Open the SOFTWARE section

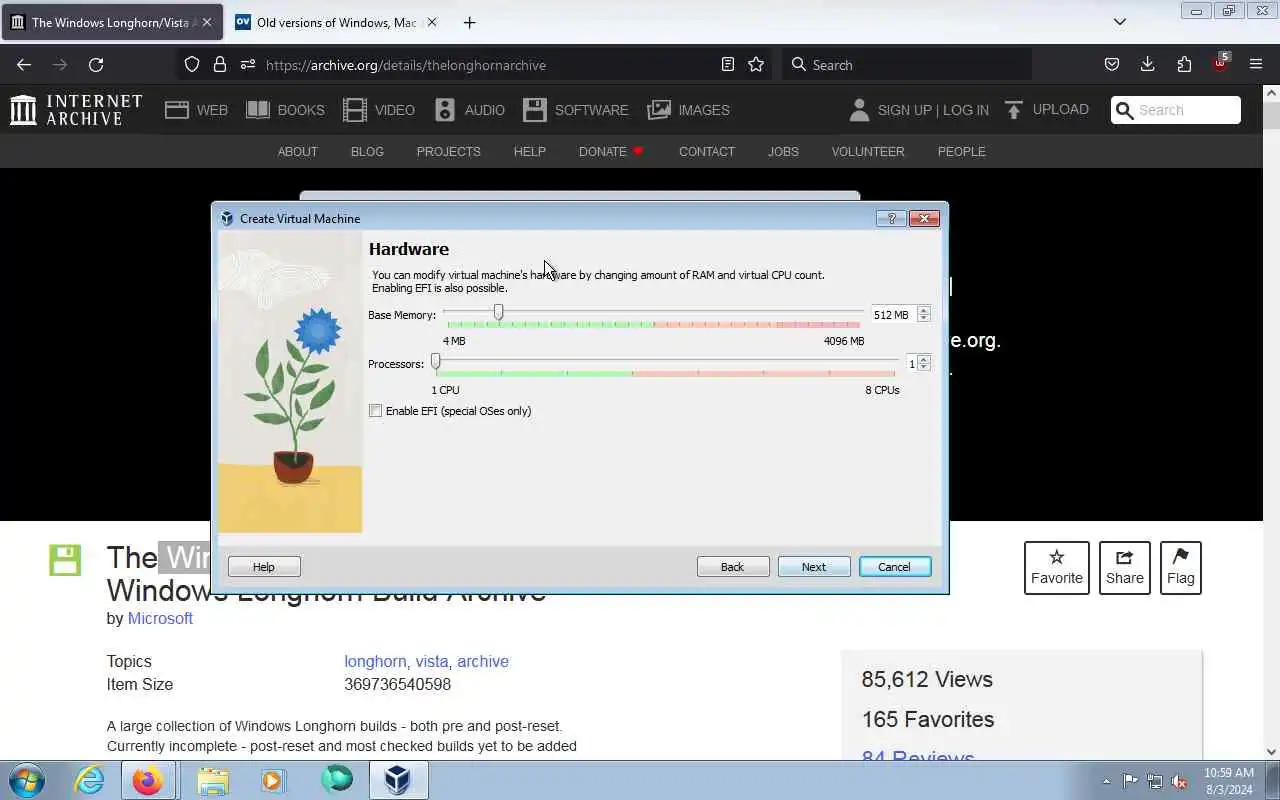pyautogui.click(x=576, y=110)
